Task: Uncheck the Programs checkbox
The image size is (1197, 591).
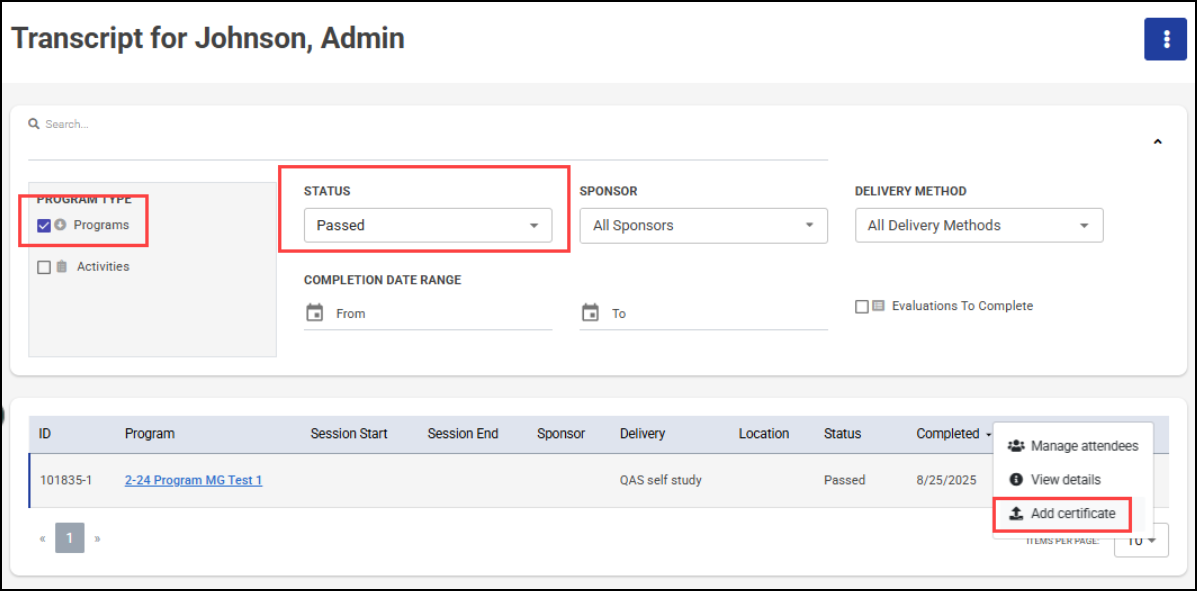Action: (x=43, y=225)
